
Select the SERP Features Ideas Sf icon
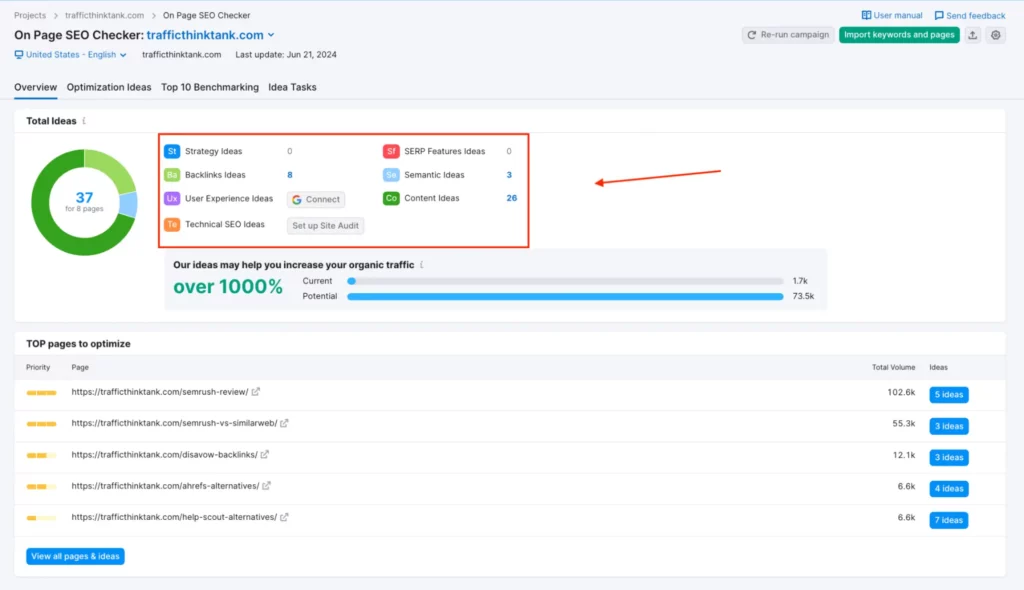pos(390,151)
